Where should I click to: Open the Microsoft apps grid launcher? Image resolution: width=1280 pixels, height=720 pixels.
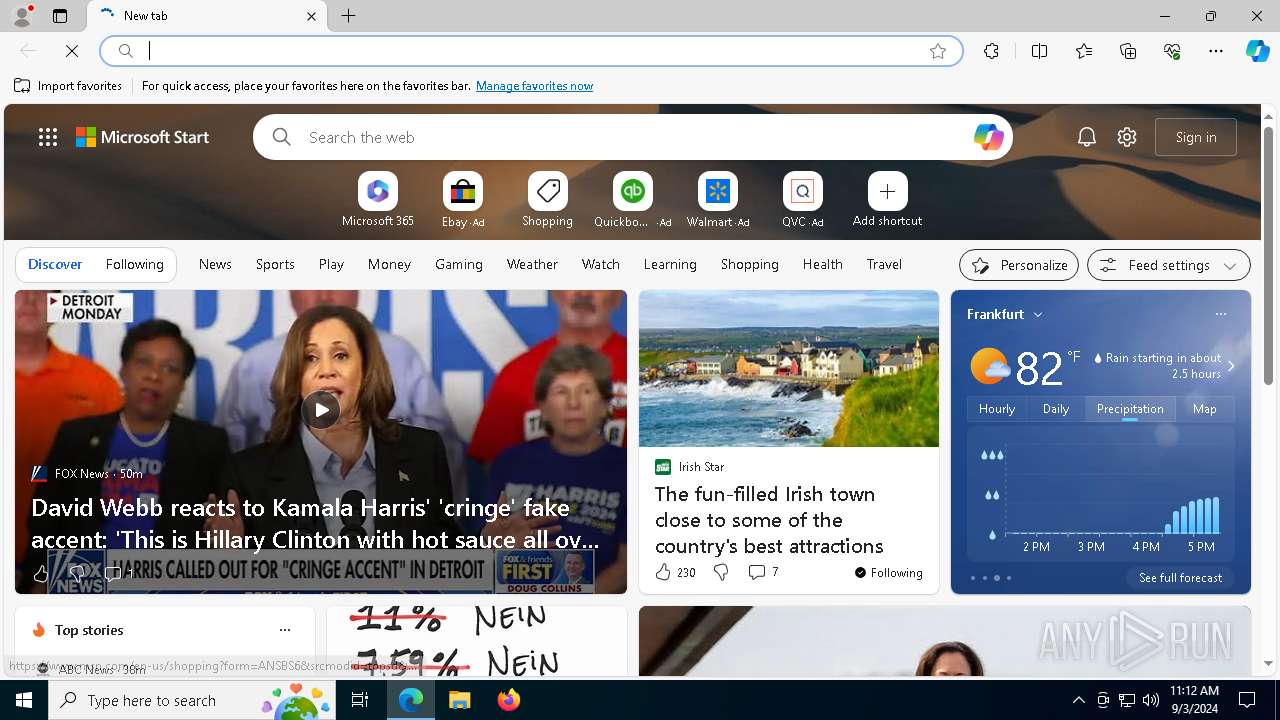pos(48,137)
